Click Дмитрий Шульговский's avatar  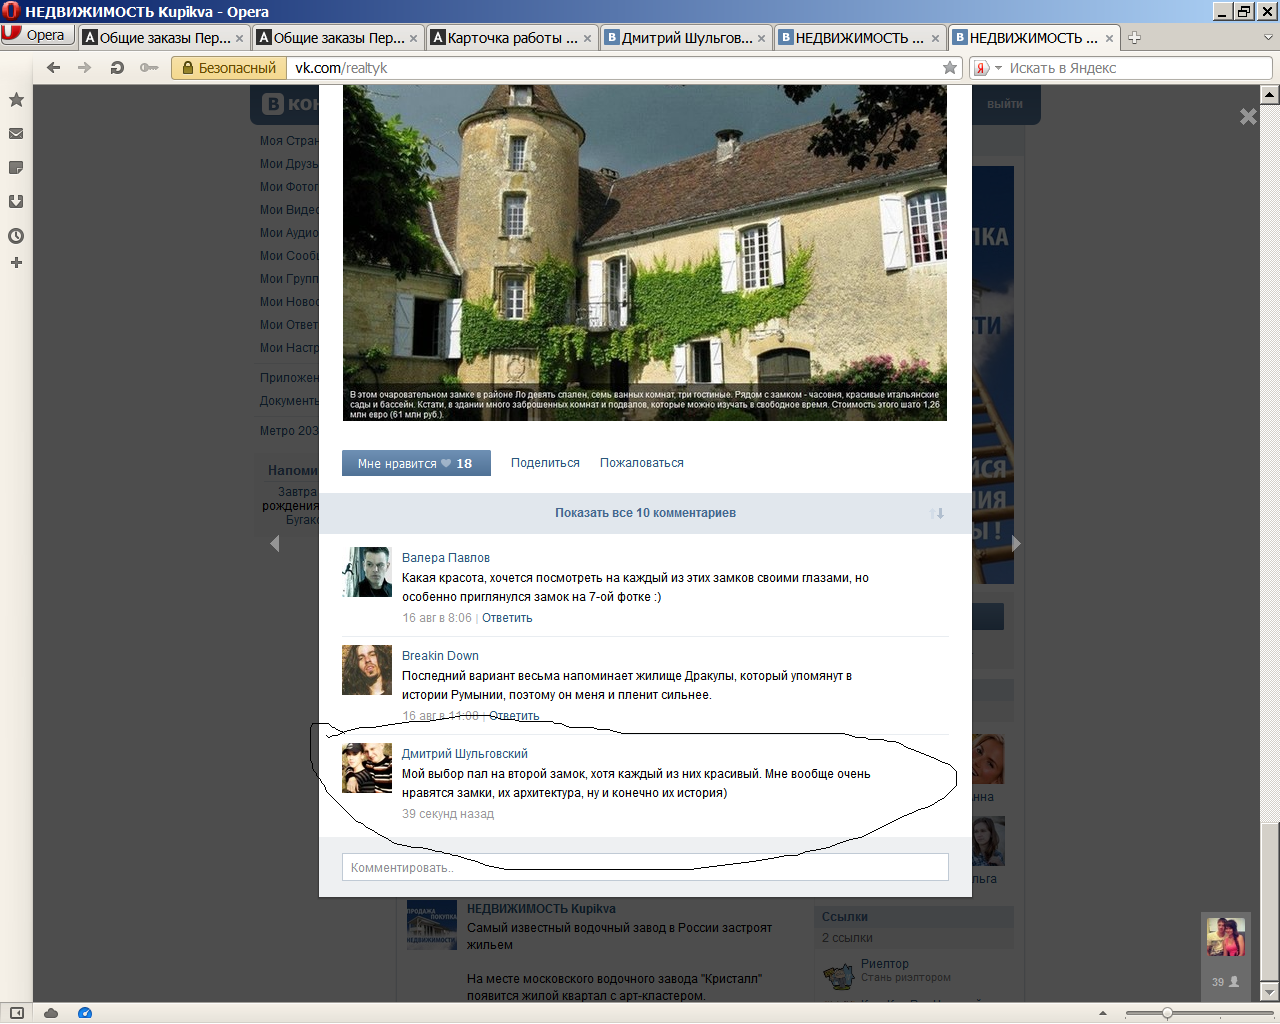tap(367, 768)
